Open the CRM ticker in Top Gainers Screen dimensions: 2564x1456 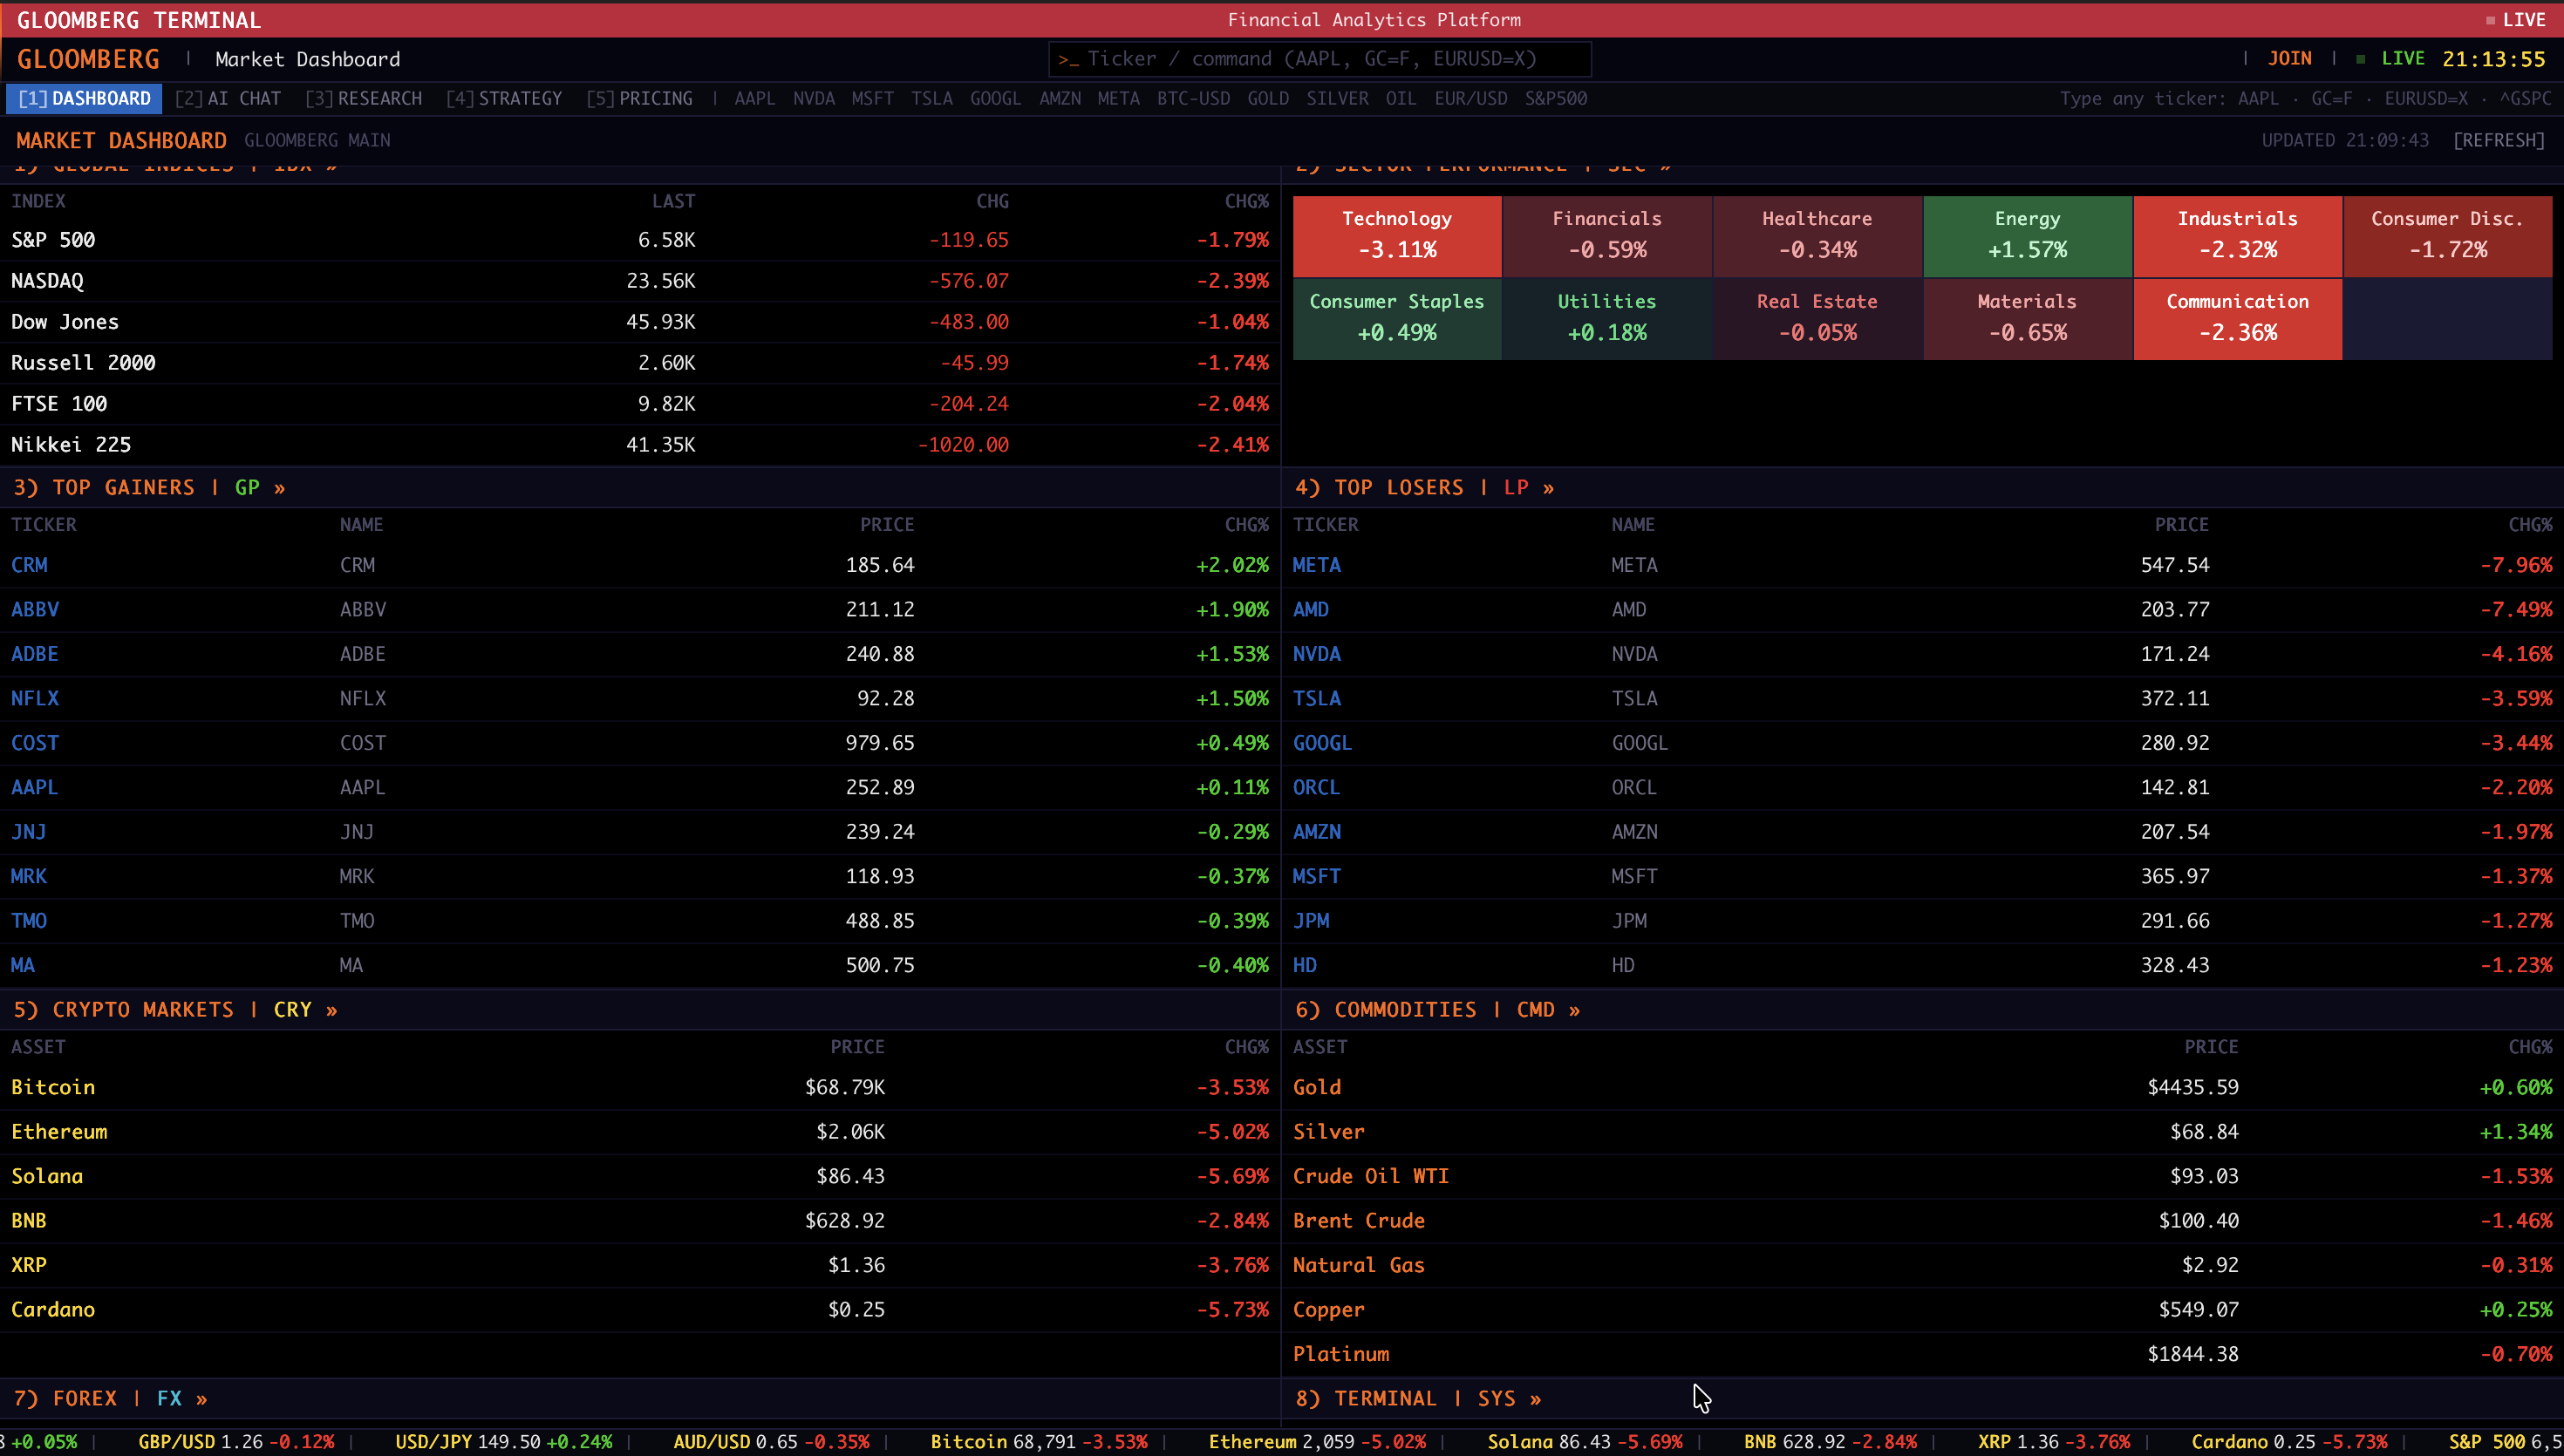29,565
